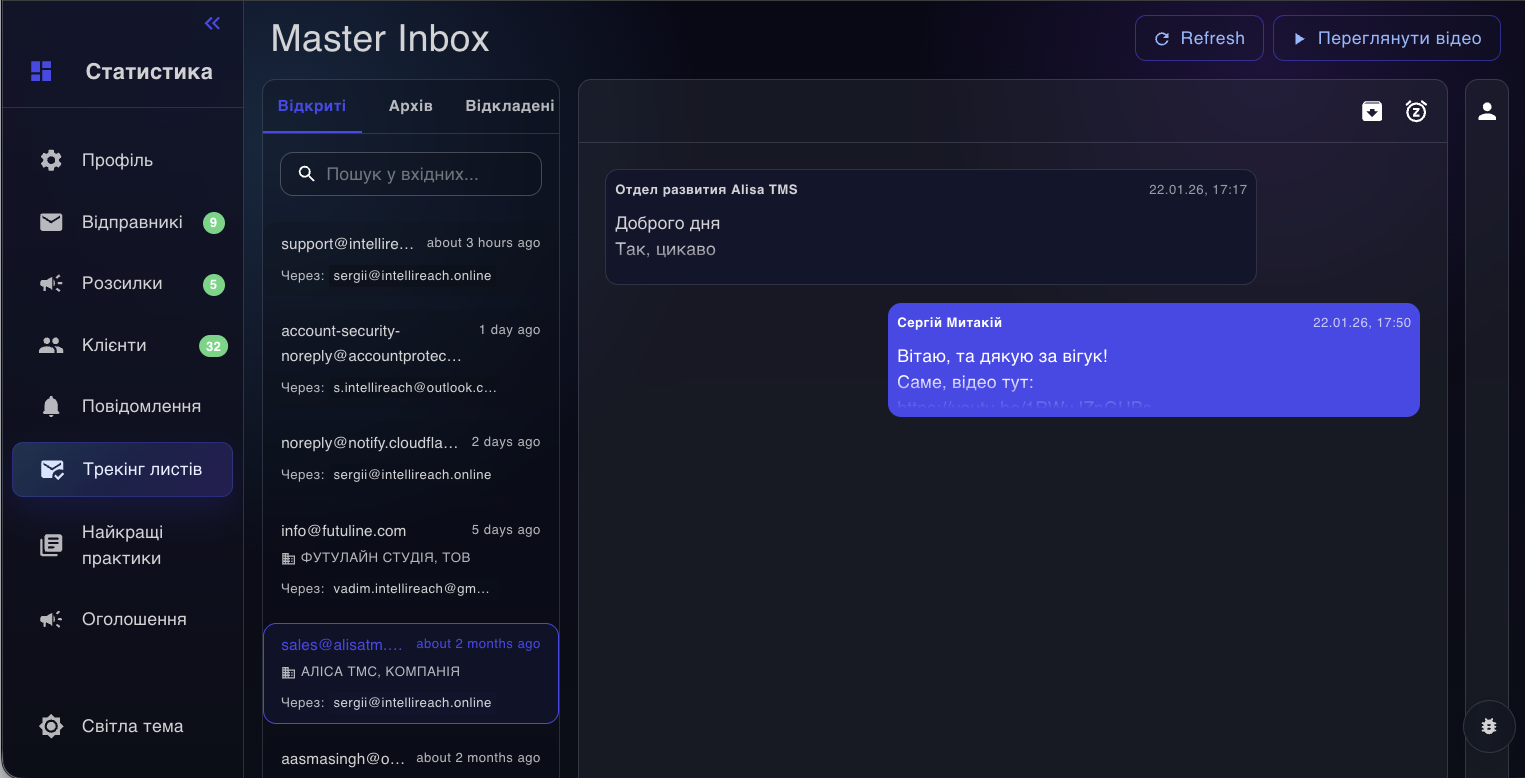Click the bug report icon button

tap(1489, 726)
